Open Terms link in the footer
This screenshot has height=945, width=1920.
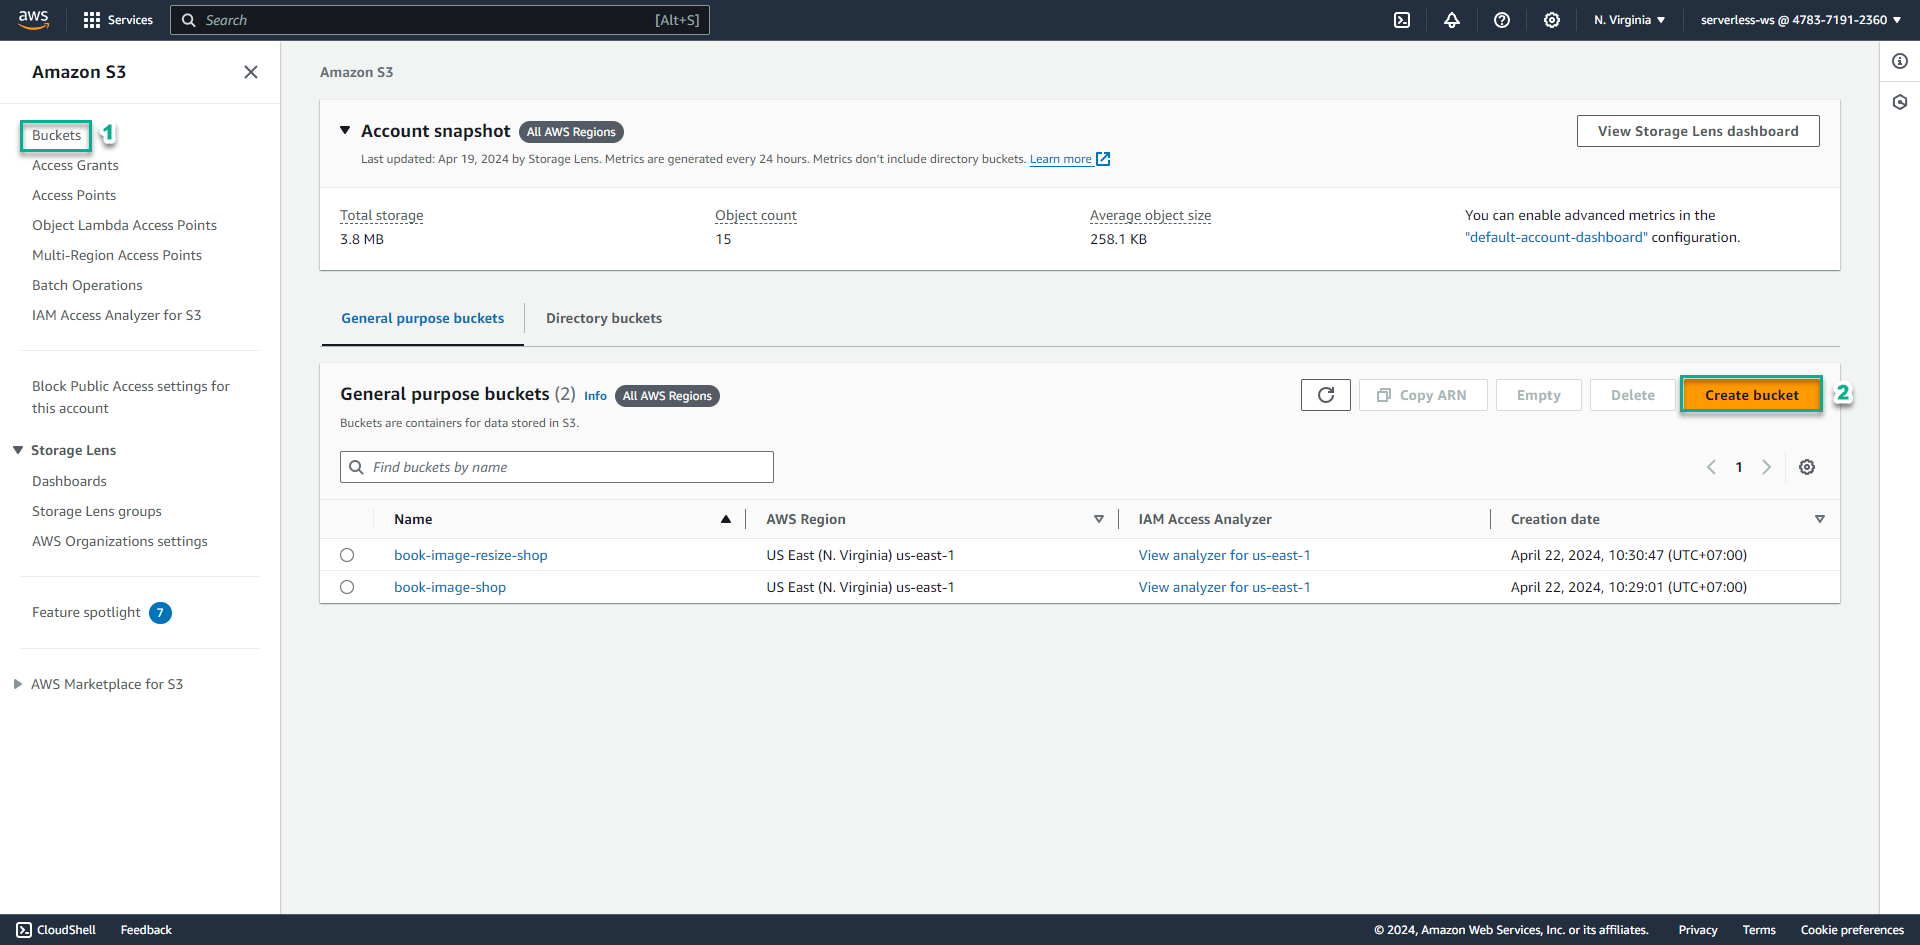pos(1759,930)
